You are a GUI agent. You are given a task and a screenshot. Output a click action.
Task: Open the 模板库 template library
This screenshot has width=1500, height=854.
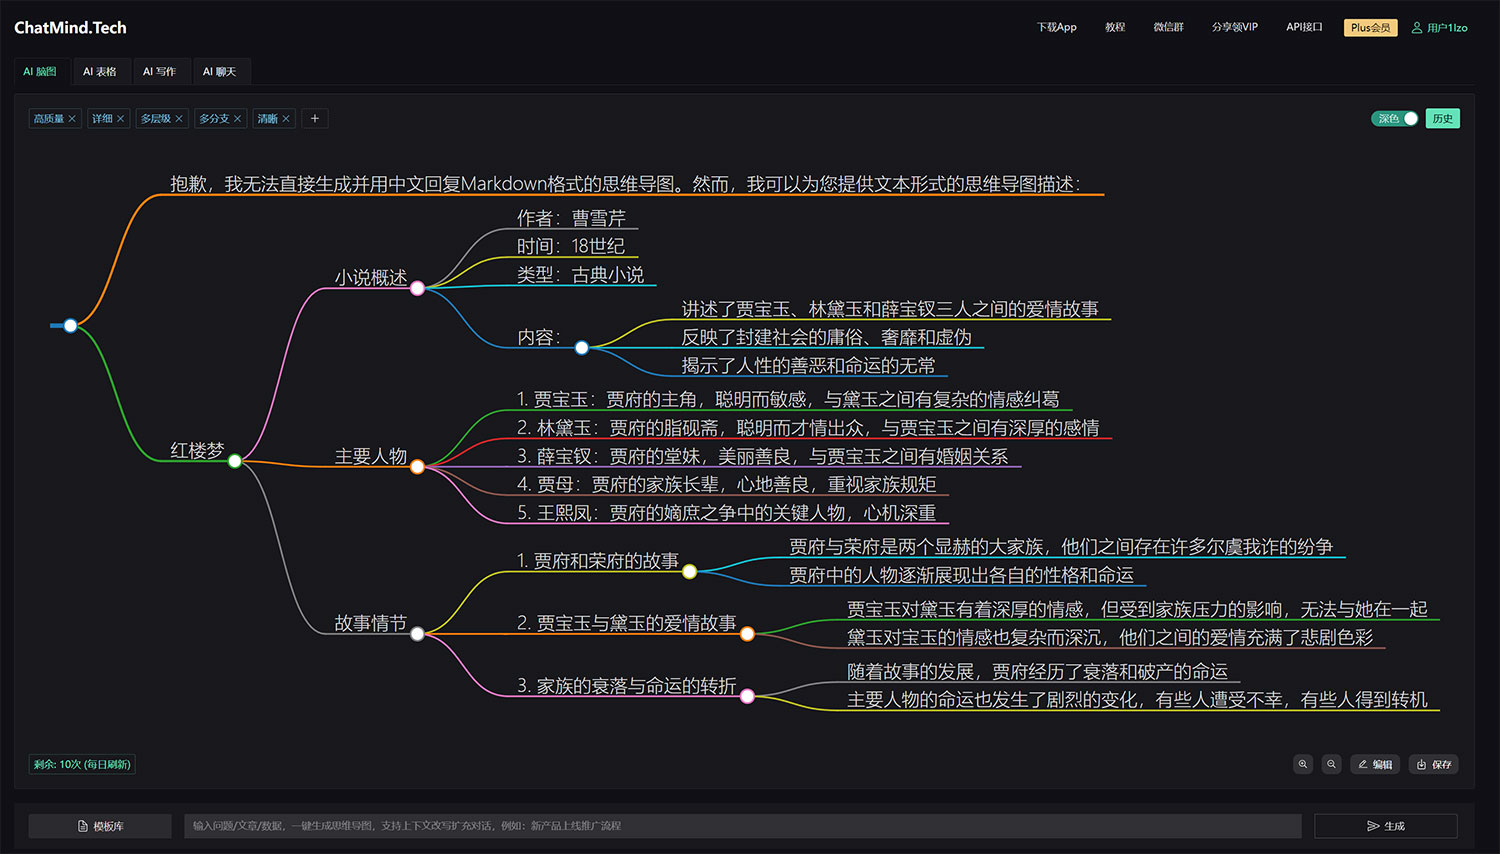99,825
